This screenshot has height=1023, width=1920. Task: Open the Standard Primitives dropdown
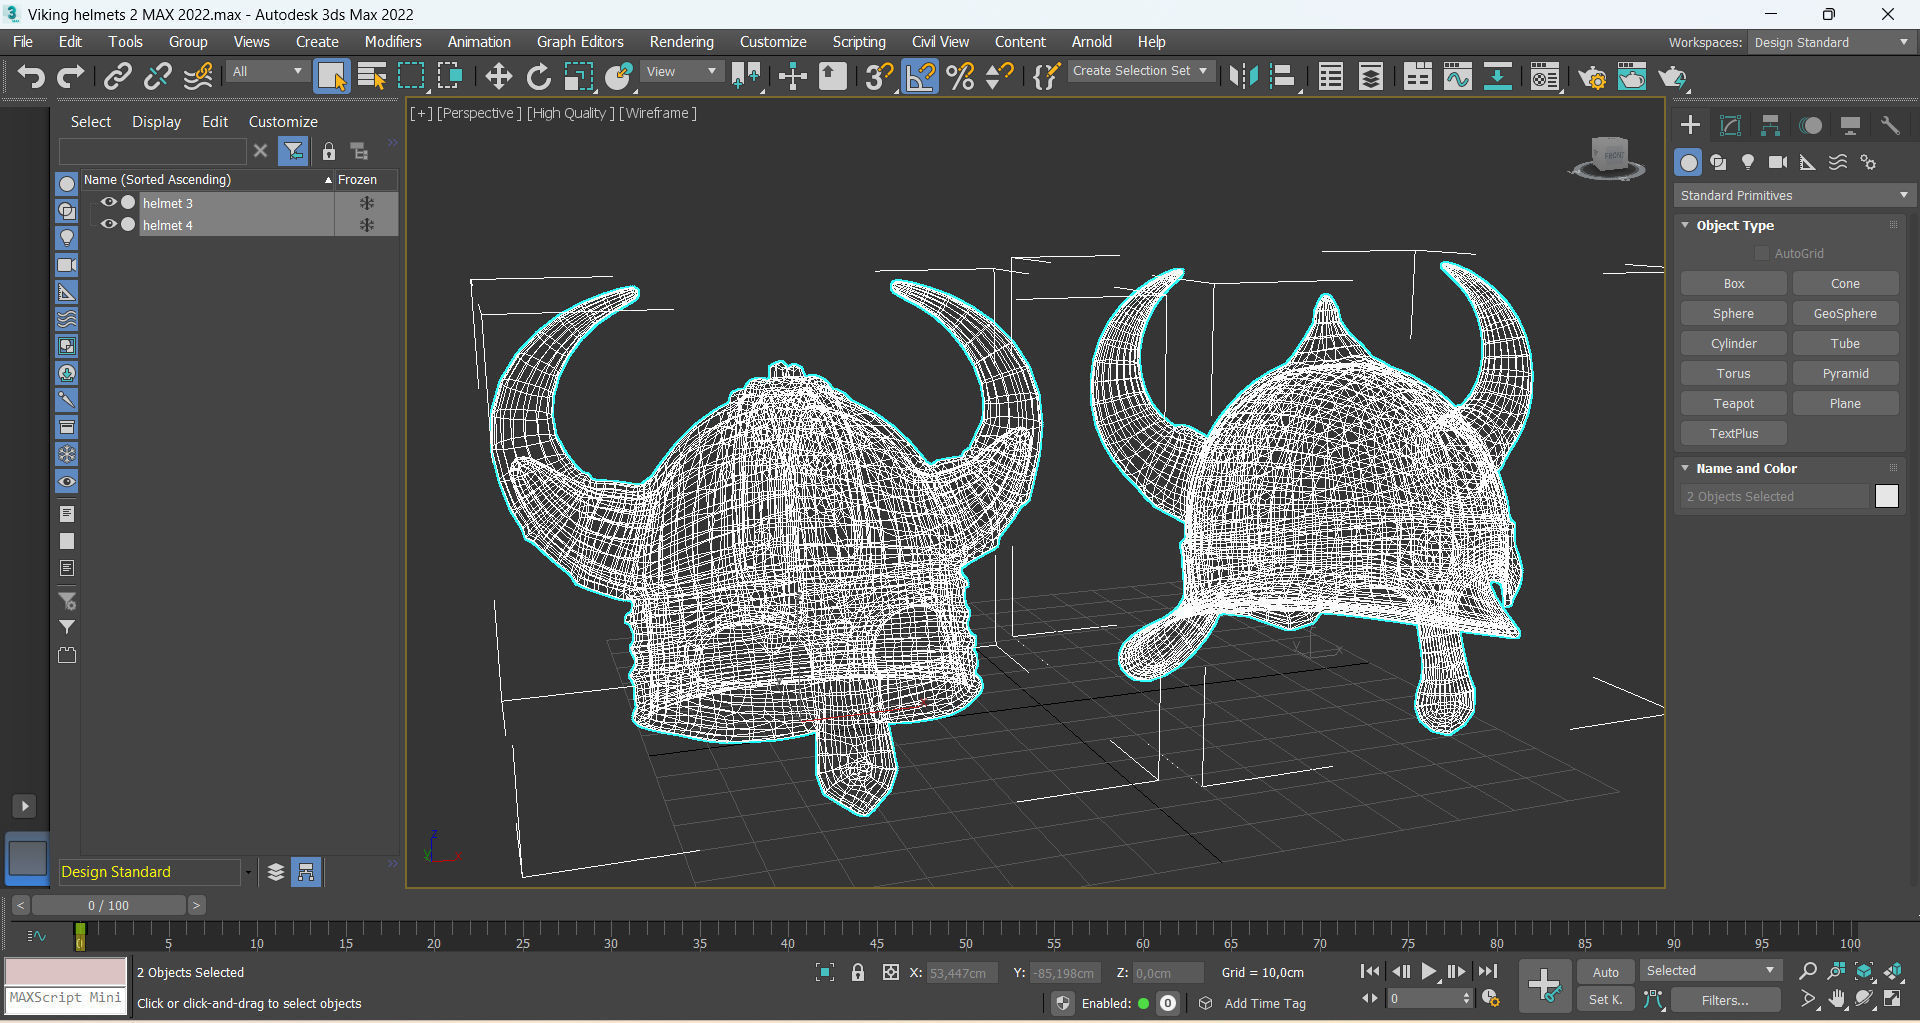coord(1795,195)
